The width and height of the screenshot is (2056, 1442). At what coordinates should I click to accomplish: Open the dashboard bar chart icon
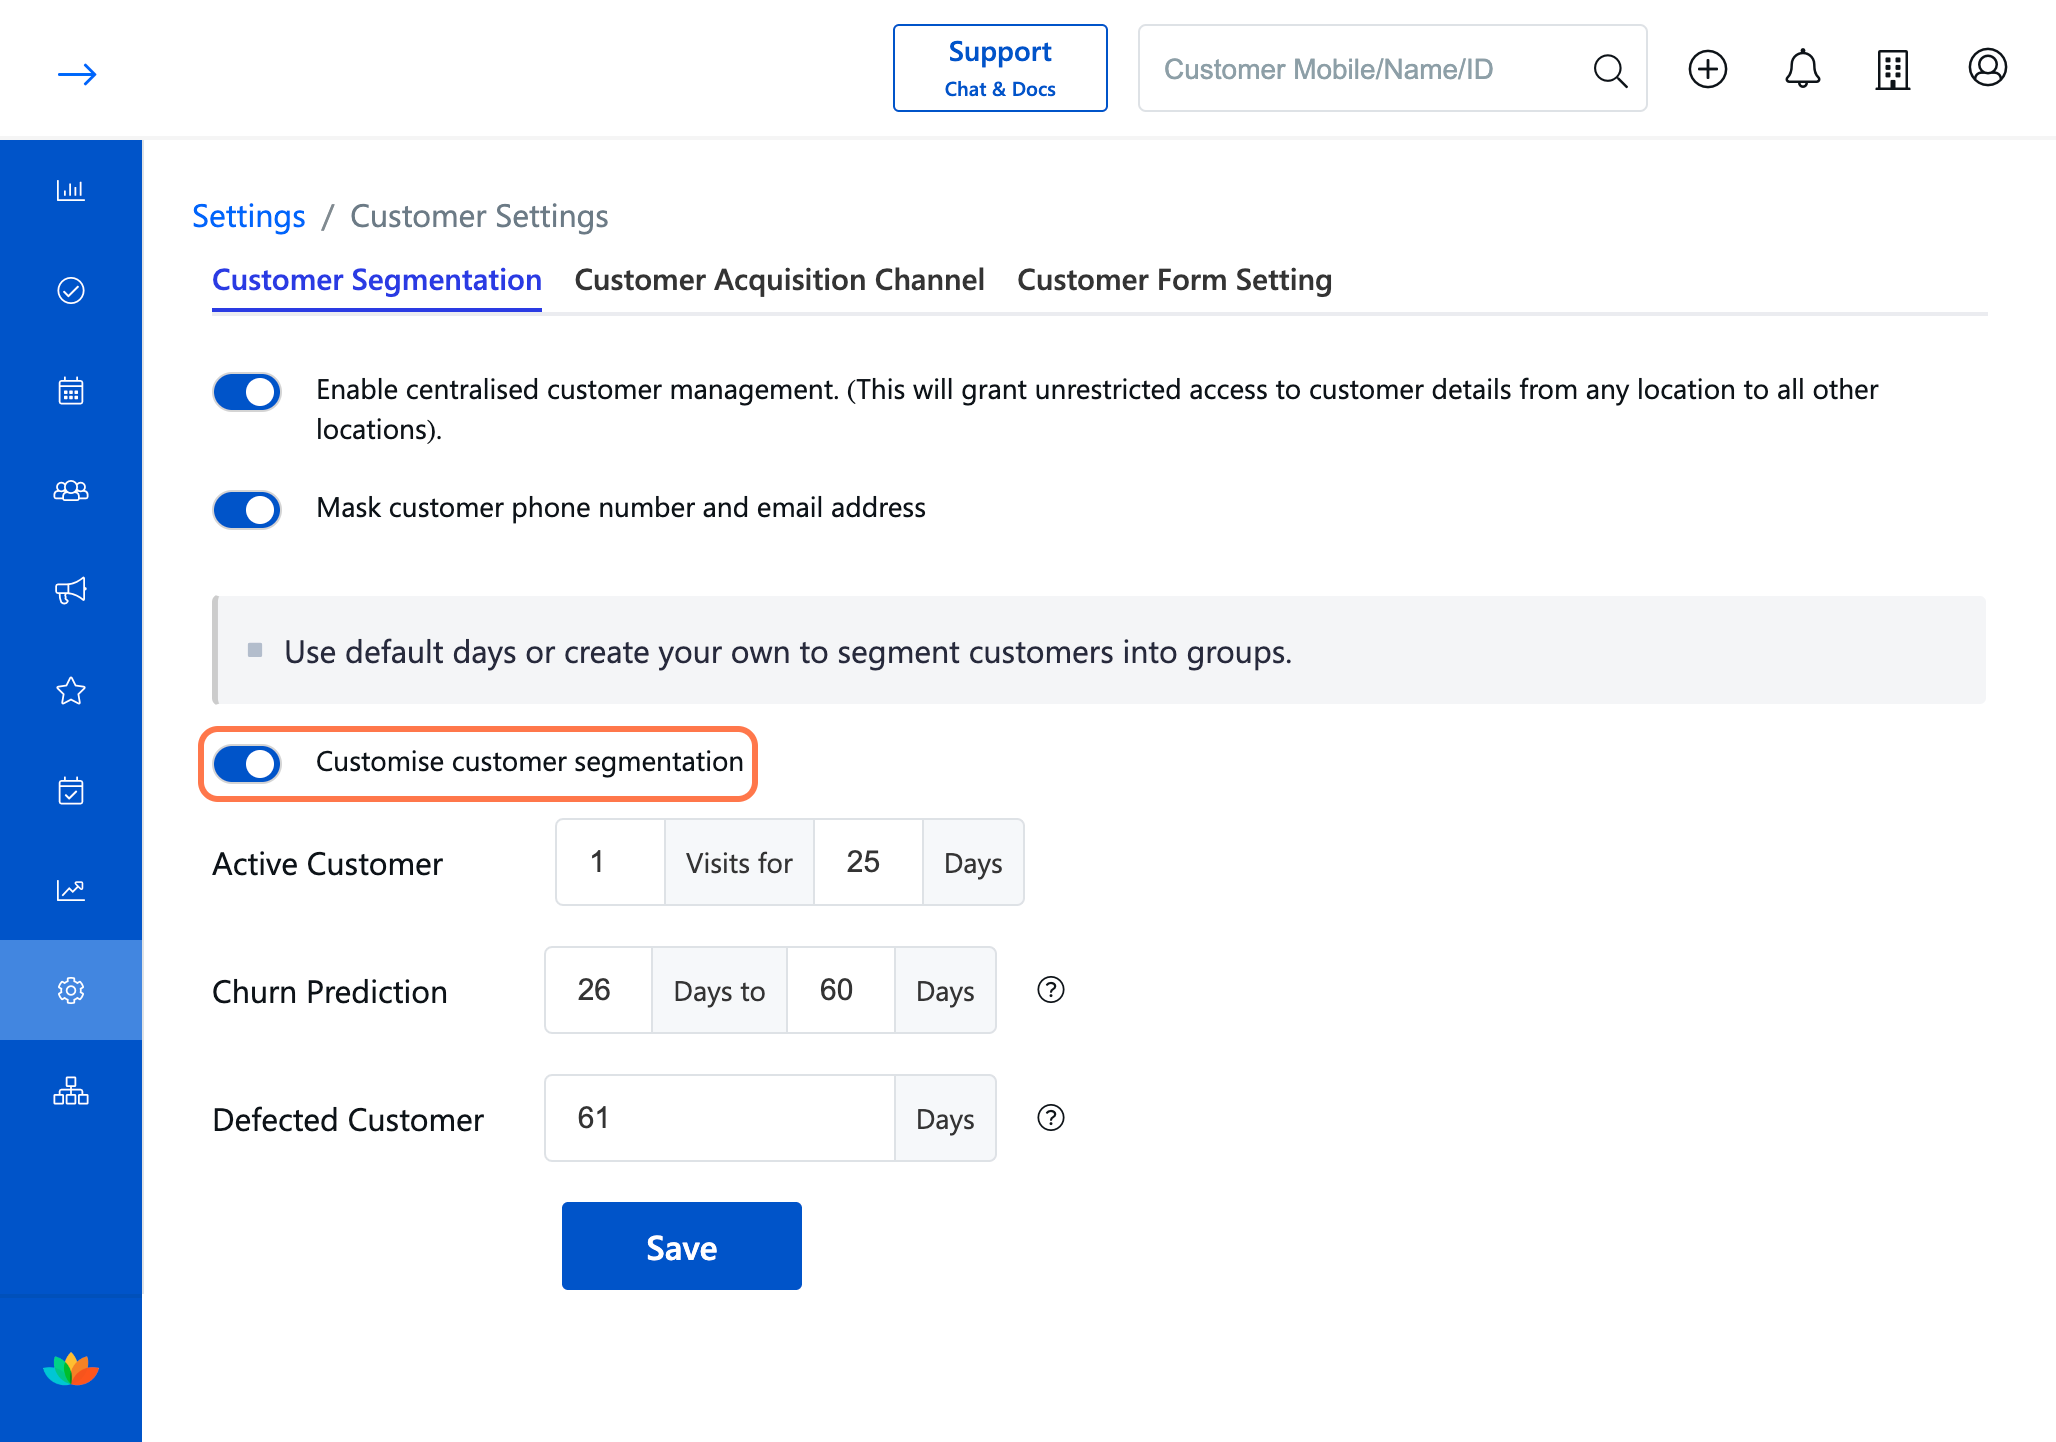[x=71, y=190]
